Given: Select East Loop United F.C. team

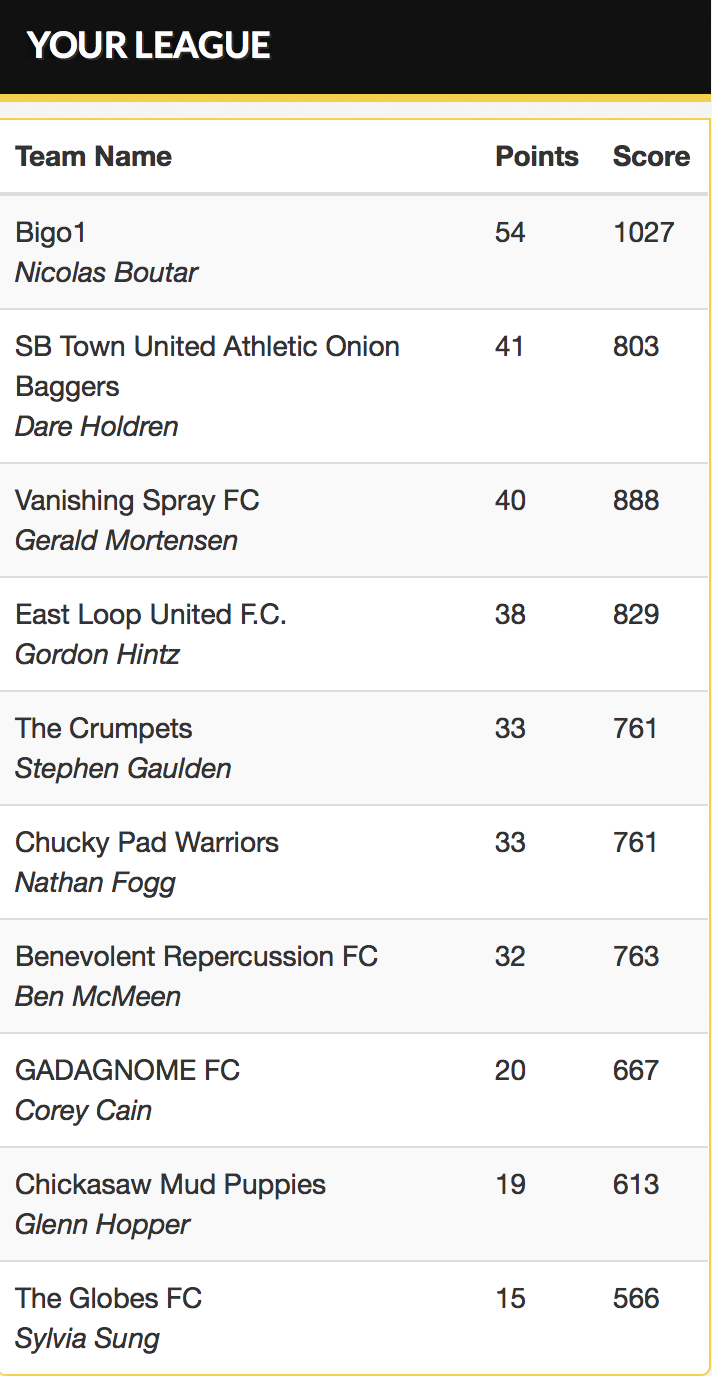Looking at the screenshot, I should pyautogui.click(x=151, y=614).
